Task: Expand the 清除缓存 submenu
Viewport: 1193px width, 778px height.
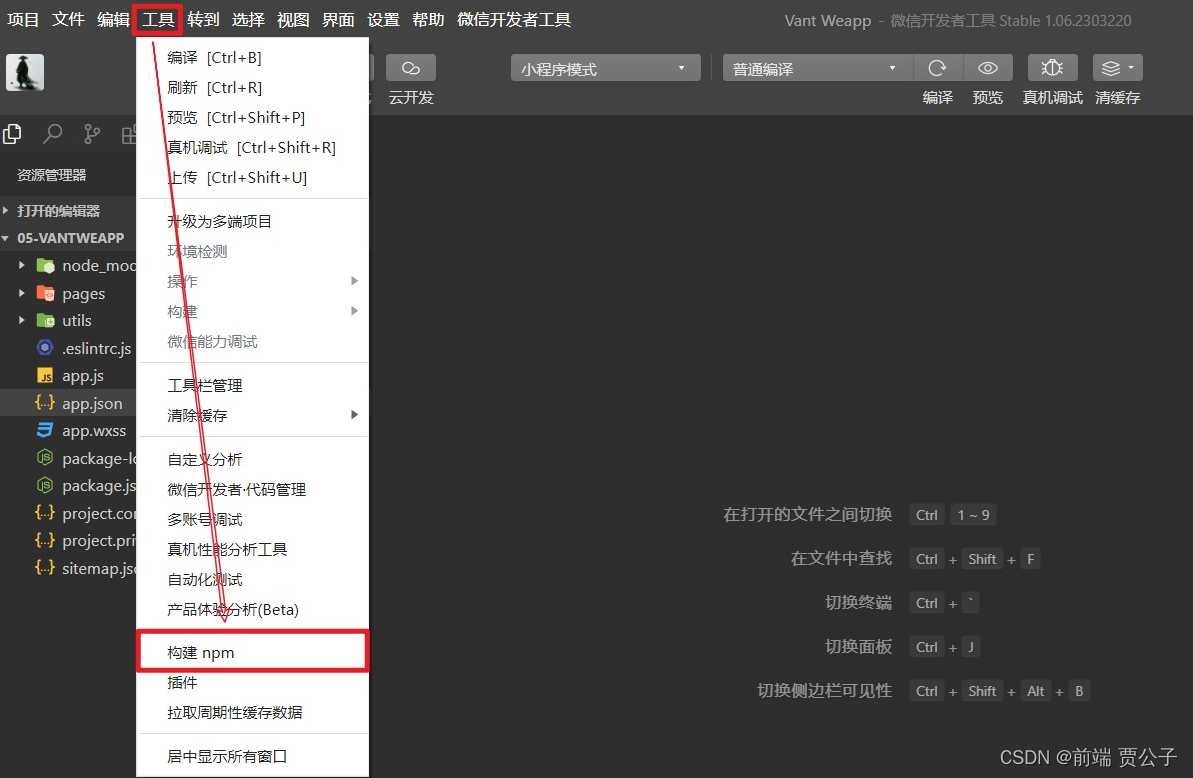Action: pos(253,415)
